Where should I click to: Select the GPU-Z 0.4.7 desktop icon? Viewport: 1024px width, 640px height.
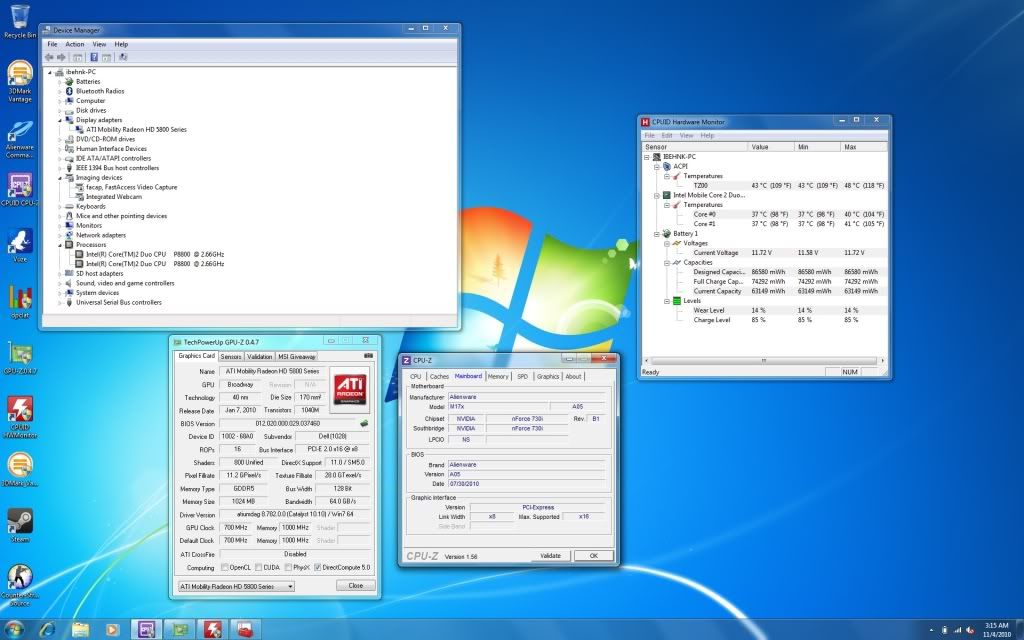[x=20, y=358]
